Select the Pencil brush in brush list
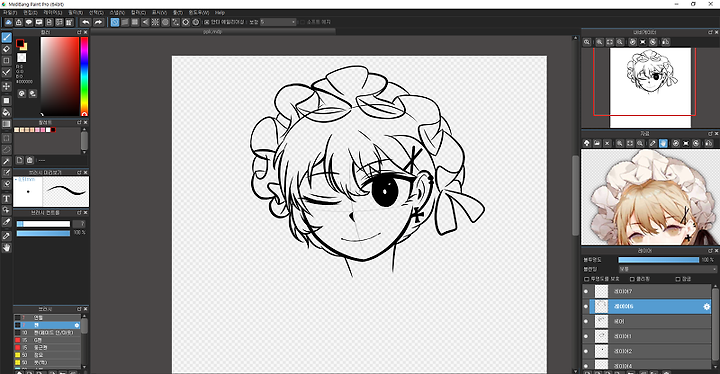720x374 pixels. (x=47, y=317)
